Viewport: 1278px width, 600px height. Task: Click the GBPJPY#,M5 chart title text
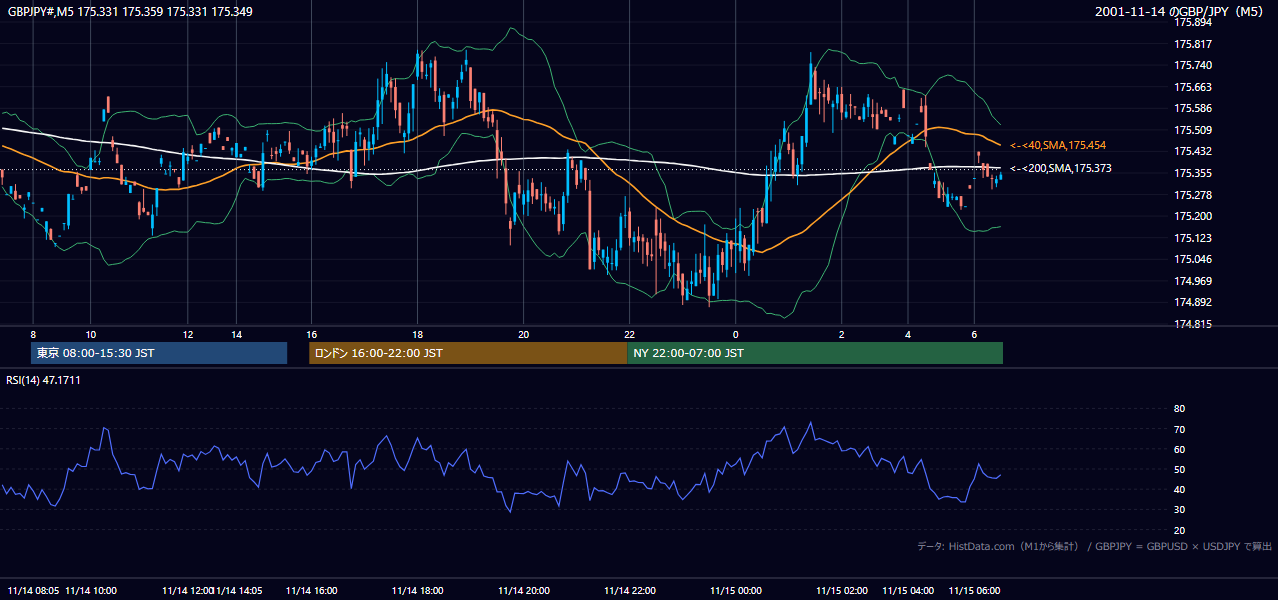point(130,12)
